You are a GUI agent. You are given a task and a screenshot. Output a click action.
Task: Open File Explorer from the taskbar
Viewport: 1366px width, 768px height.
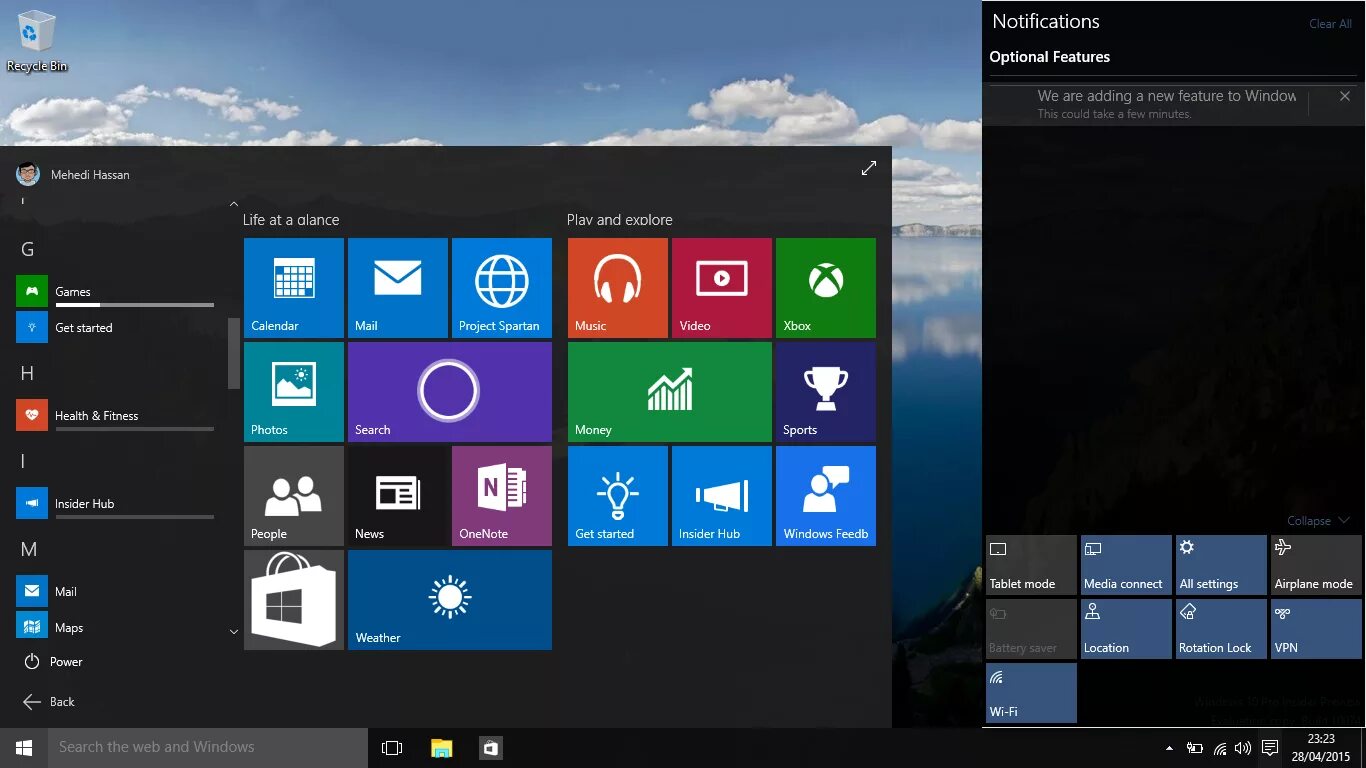pos(441,748)
